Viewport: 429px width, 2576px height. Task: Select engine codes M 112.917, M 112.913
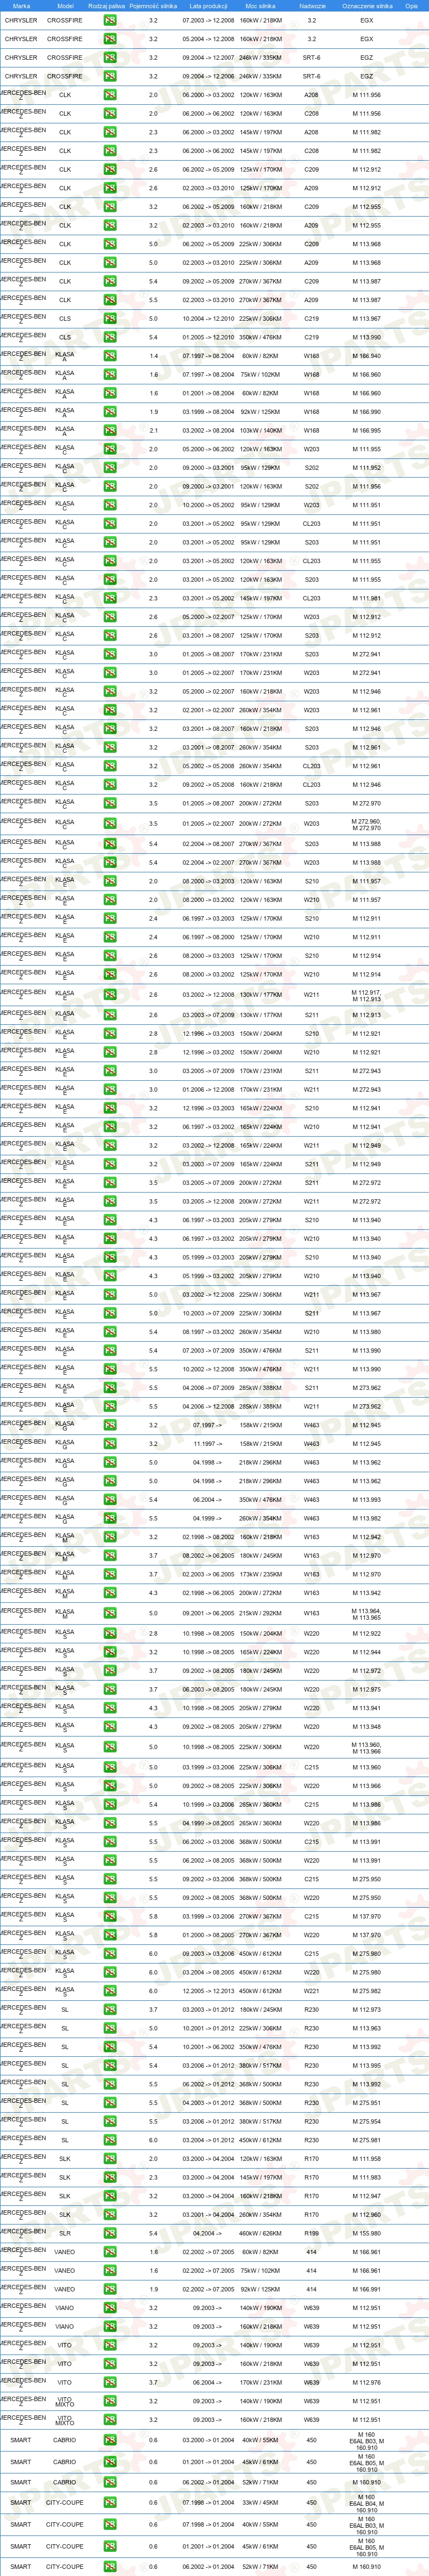(x=367, y=996)
